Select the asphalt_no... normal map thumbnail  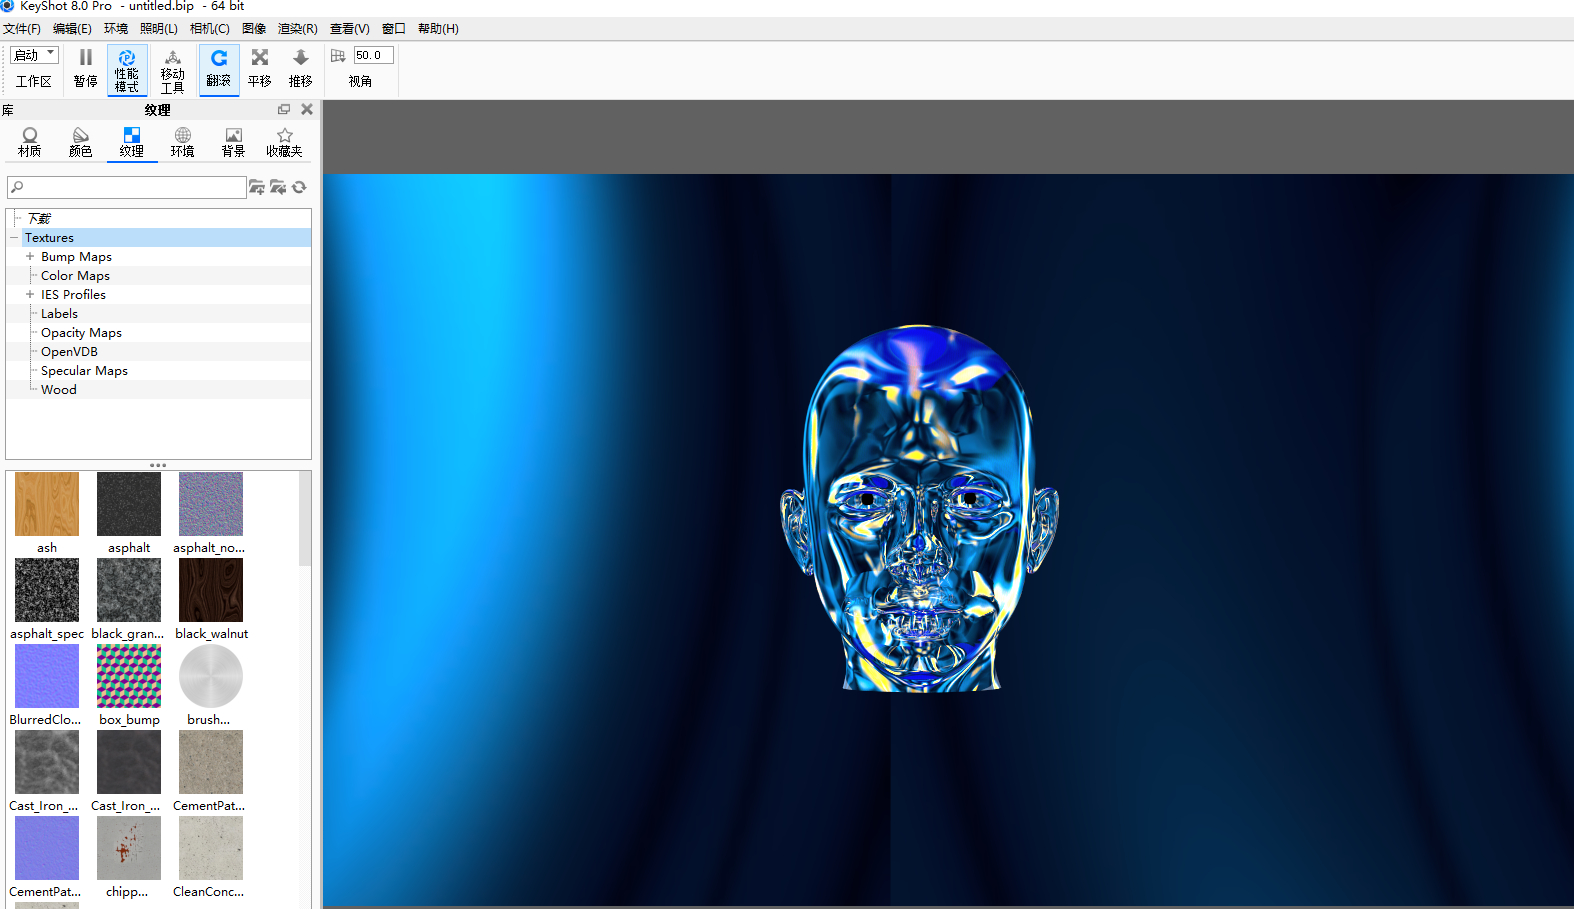[x=211, y=504]
